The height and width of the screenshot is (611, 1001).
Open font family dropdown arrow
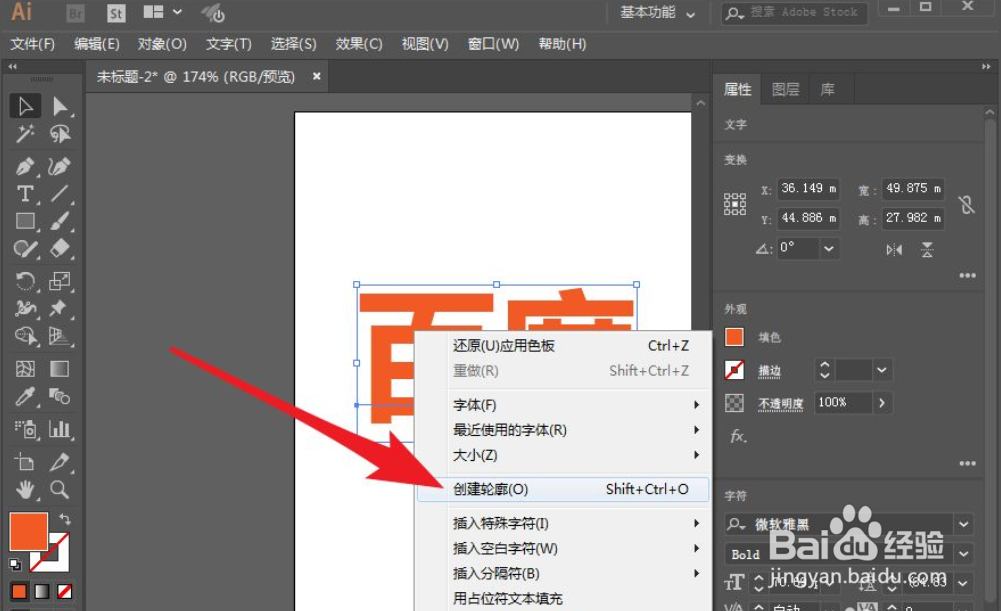coord(963,524)
